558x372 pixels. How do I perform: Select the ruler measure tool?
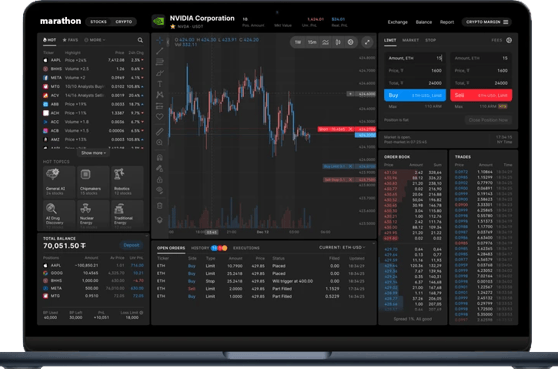coord(160,131)
